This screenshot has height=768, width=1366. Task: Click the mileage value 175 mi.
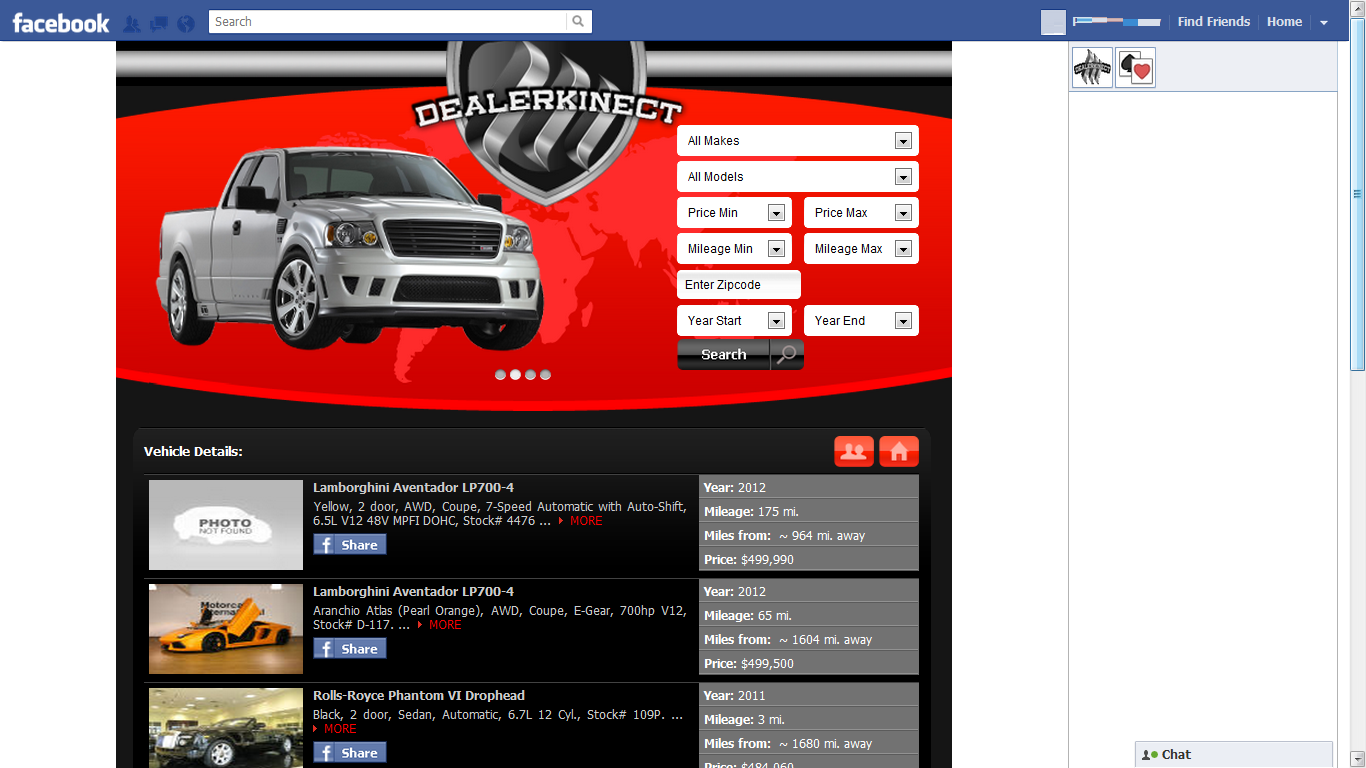[778, 512]
